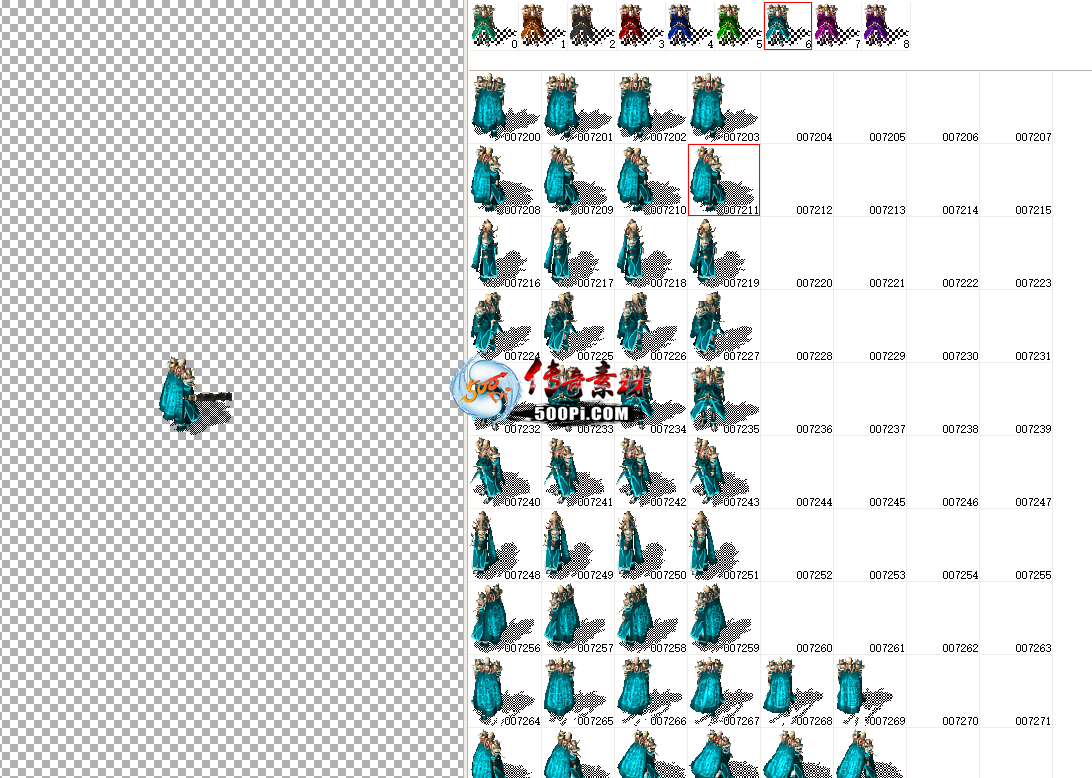Viewport: 1092px width, 778px height.
Task: Select the empty frame slot labeled 007204
Action: [x=797, y=108]
